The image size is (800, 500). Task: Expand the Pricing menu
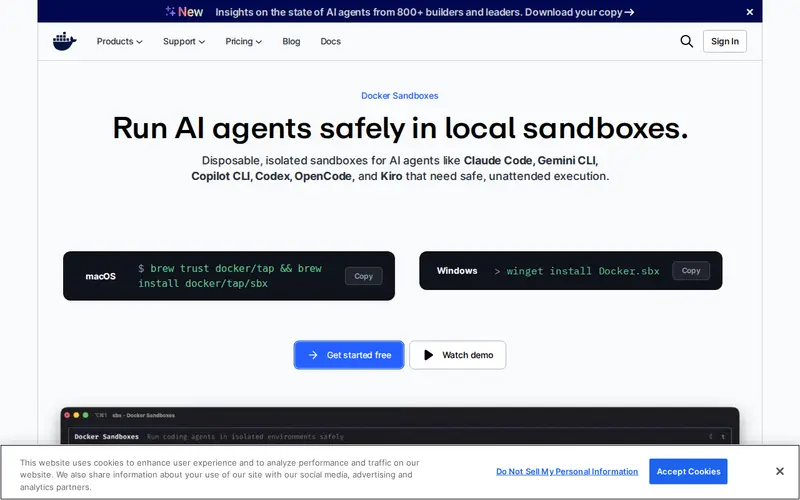click(x=243, y=41)
